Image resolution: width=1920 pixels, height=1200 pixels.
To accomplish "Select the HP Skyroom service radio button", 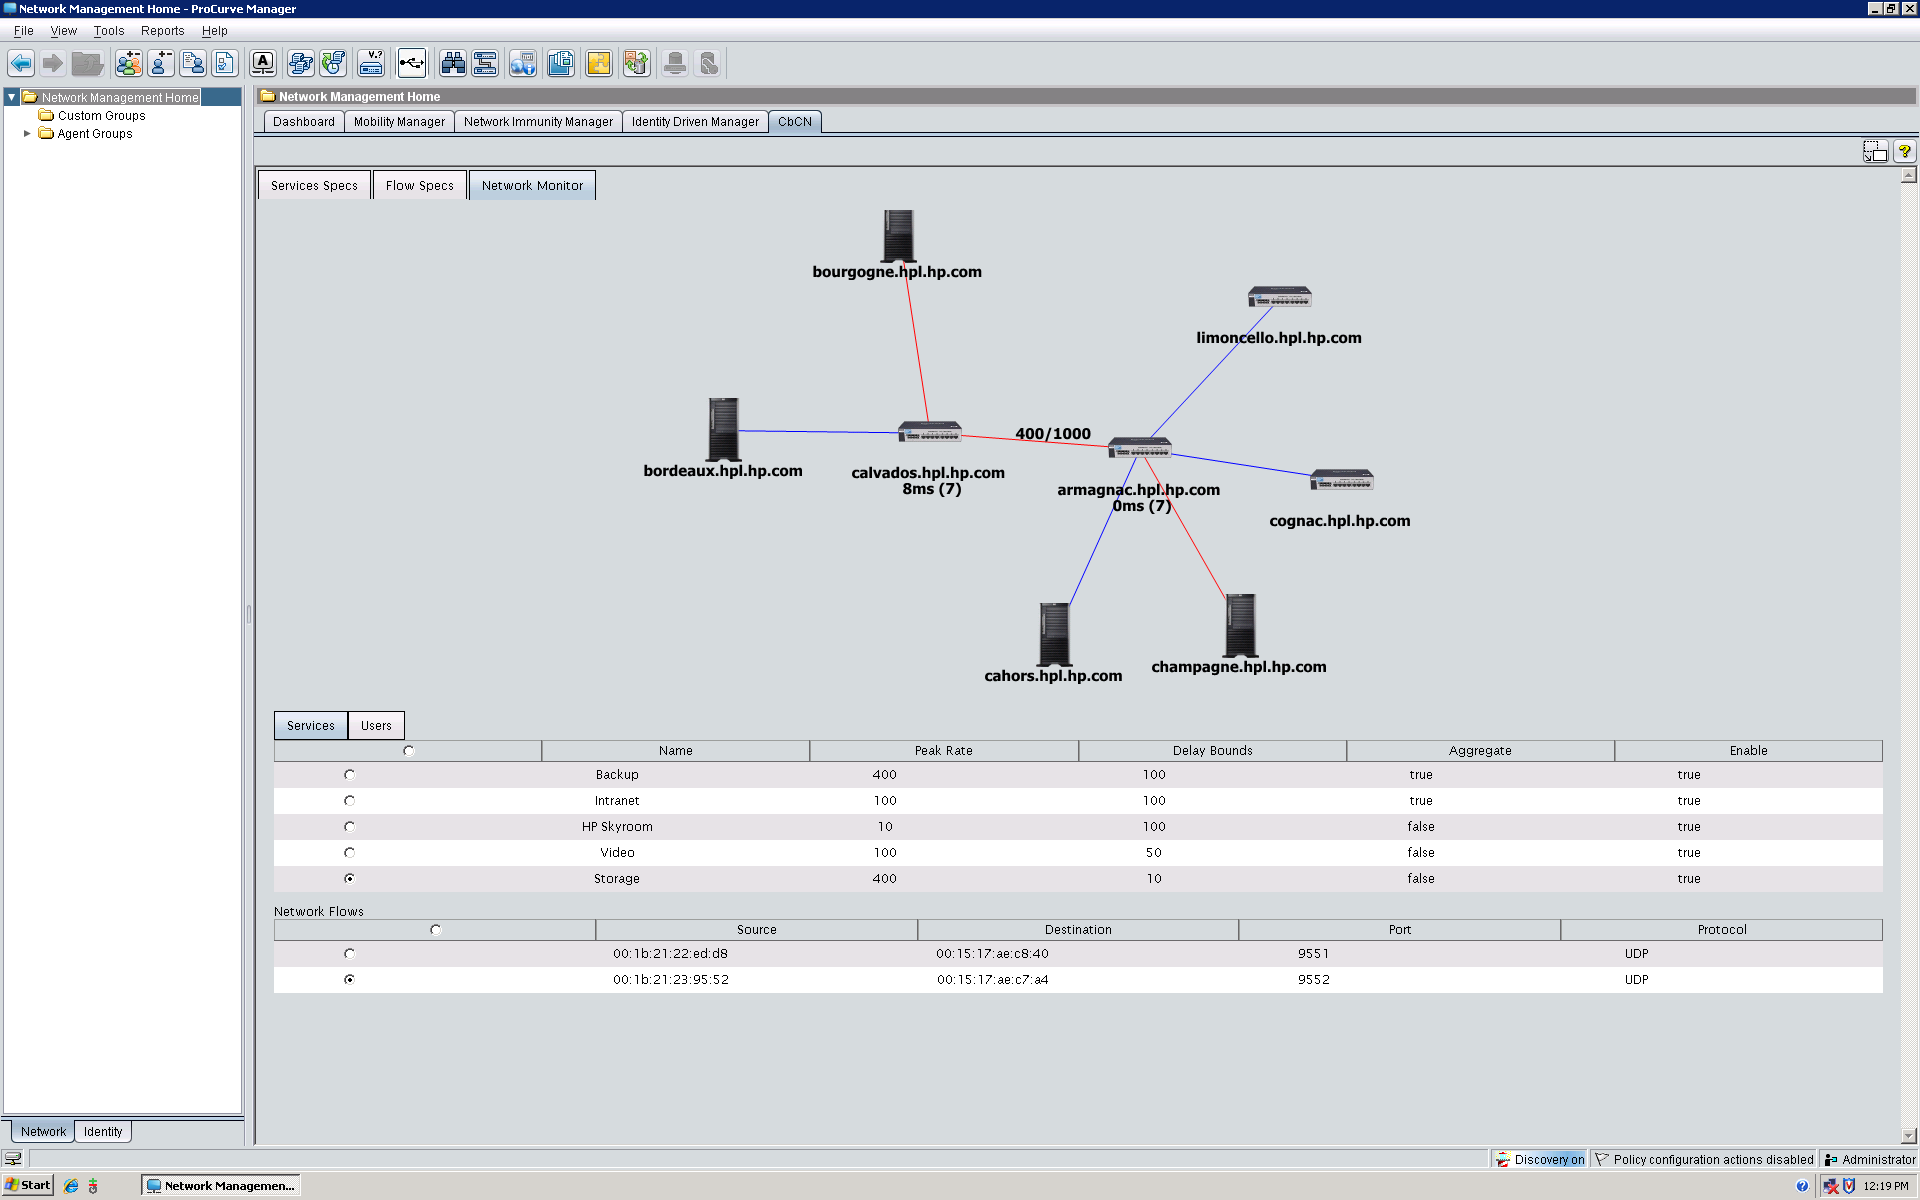I will 349,827.
